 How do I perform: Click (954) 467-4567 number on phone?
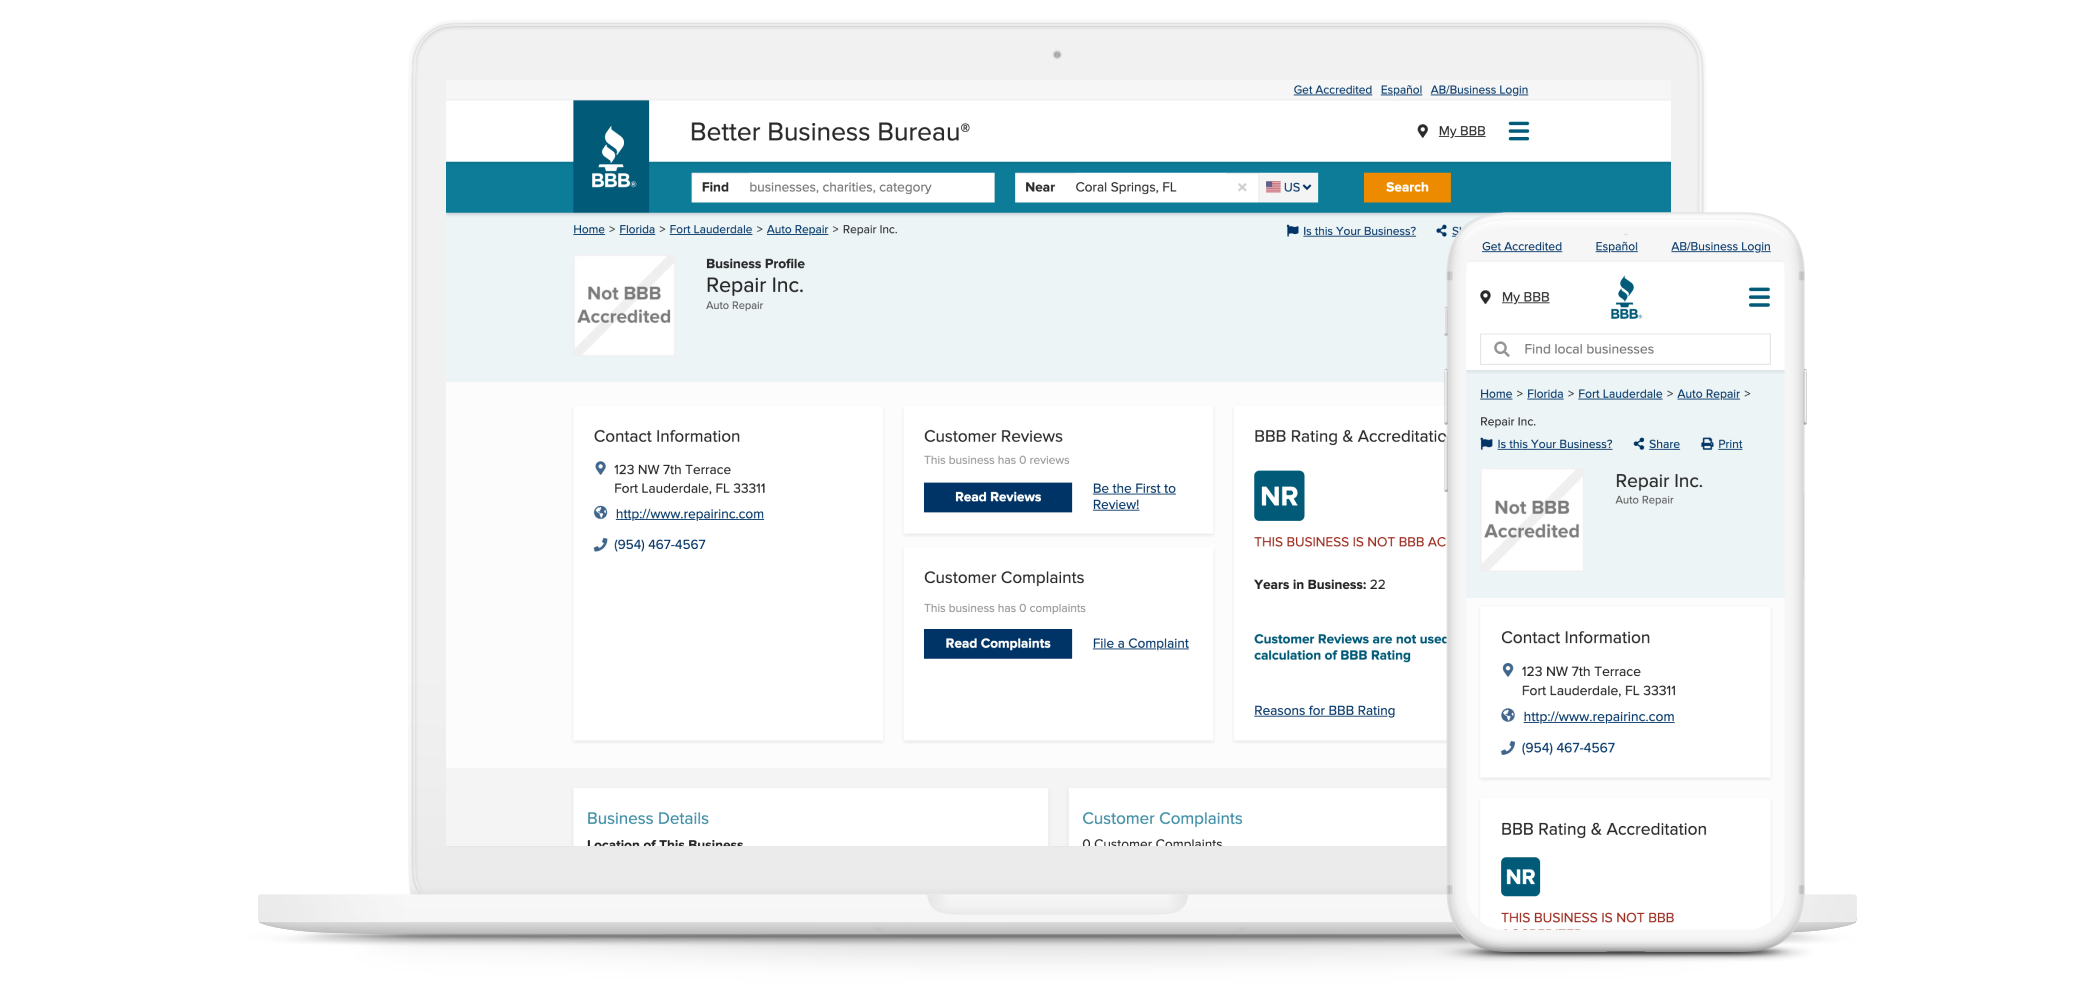[1568, 748]
